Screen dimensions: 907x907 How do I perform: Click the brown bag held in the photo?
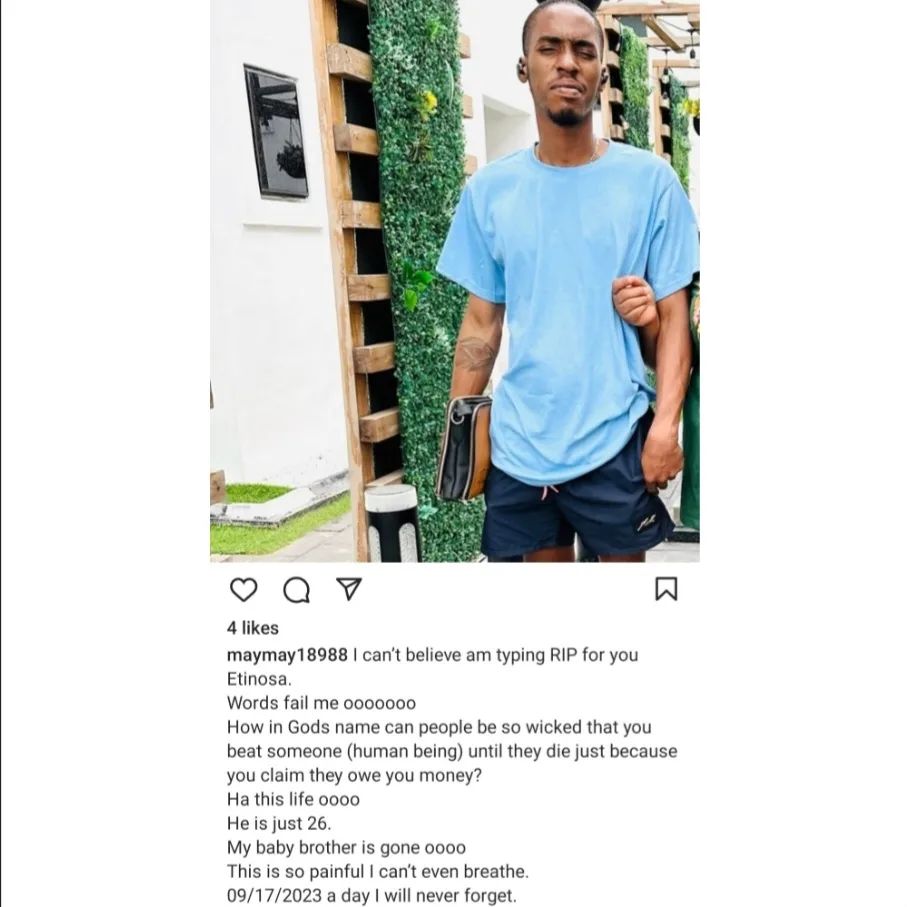[x=464, y=448]
